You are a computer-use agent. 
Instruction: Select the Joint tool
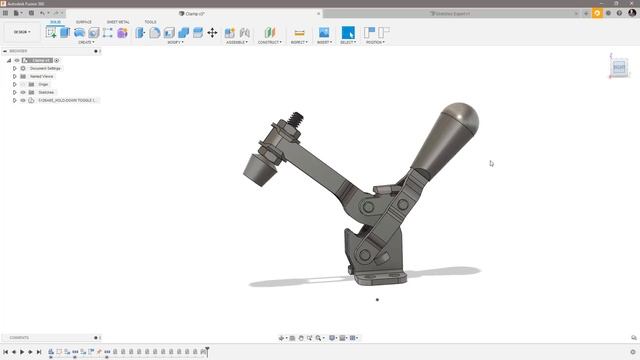[x=245, y=33]
